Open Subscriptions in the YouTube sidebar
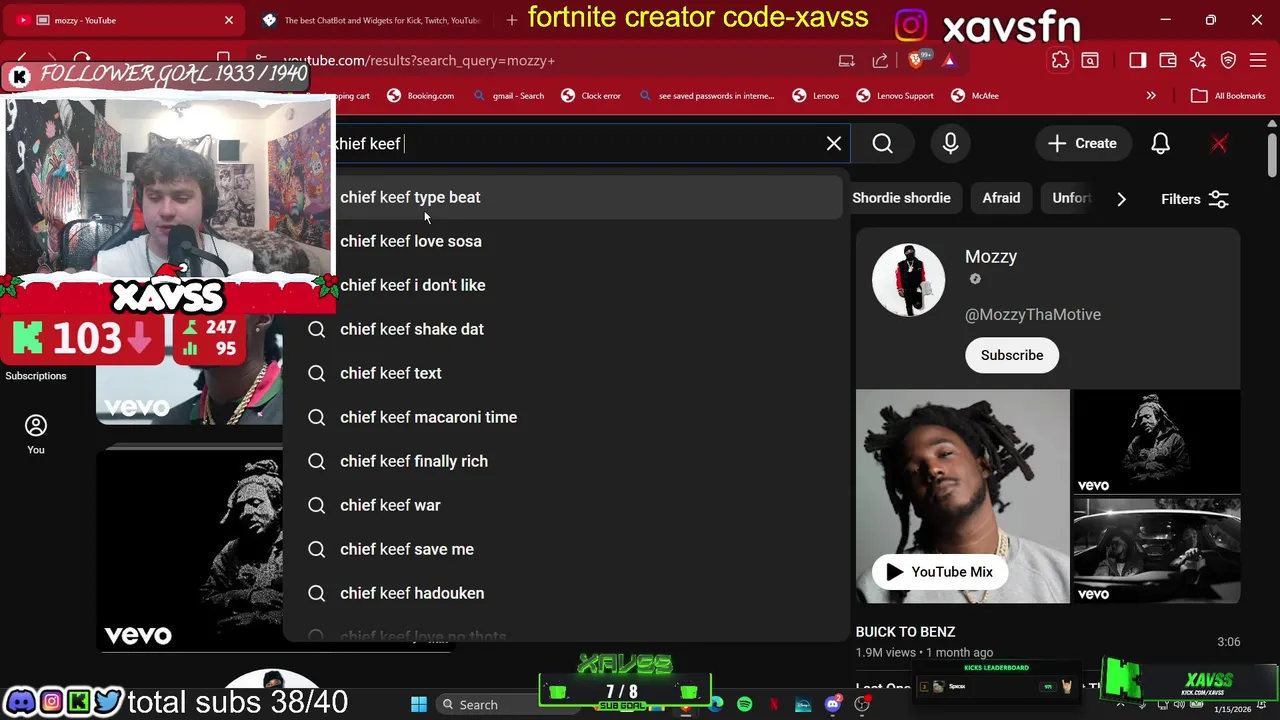This screenshot has width=1280, height=720. click(x=36, y=376)
